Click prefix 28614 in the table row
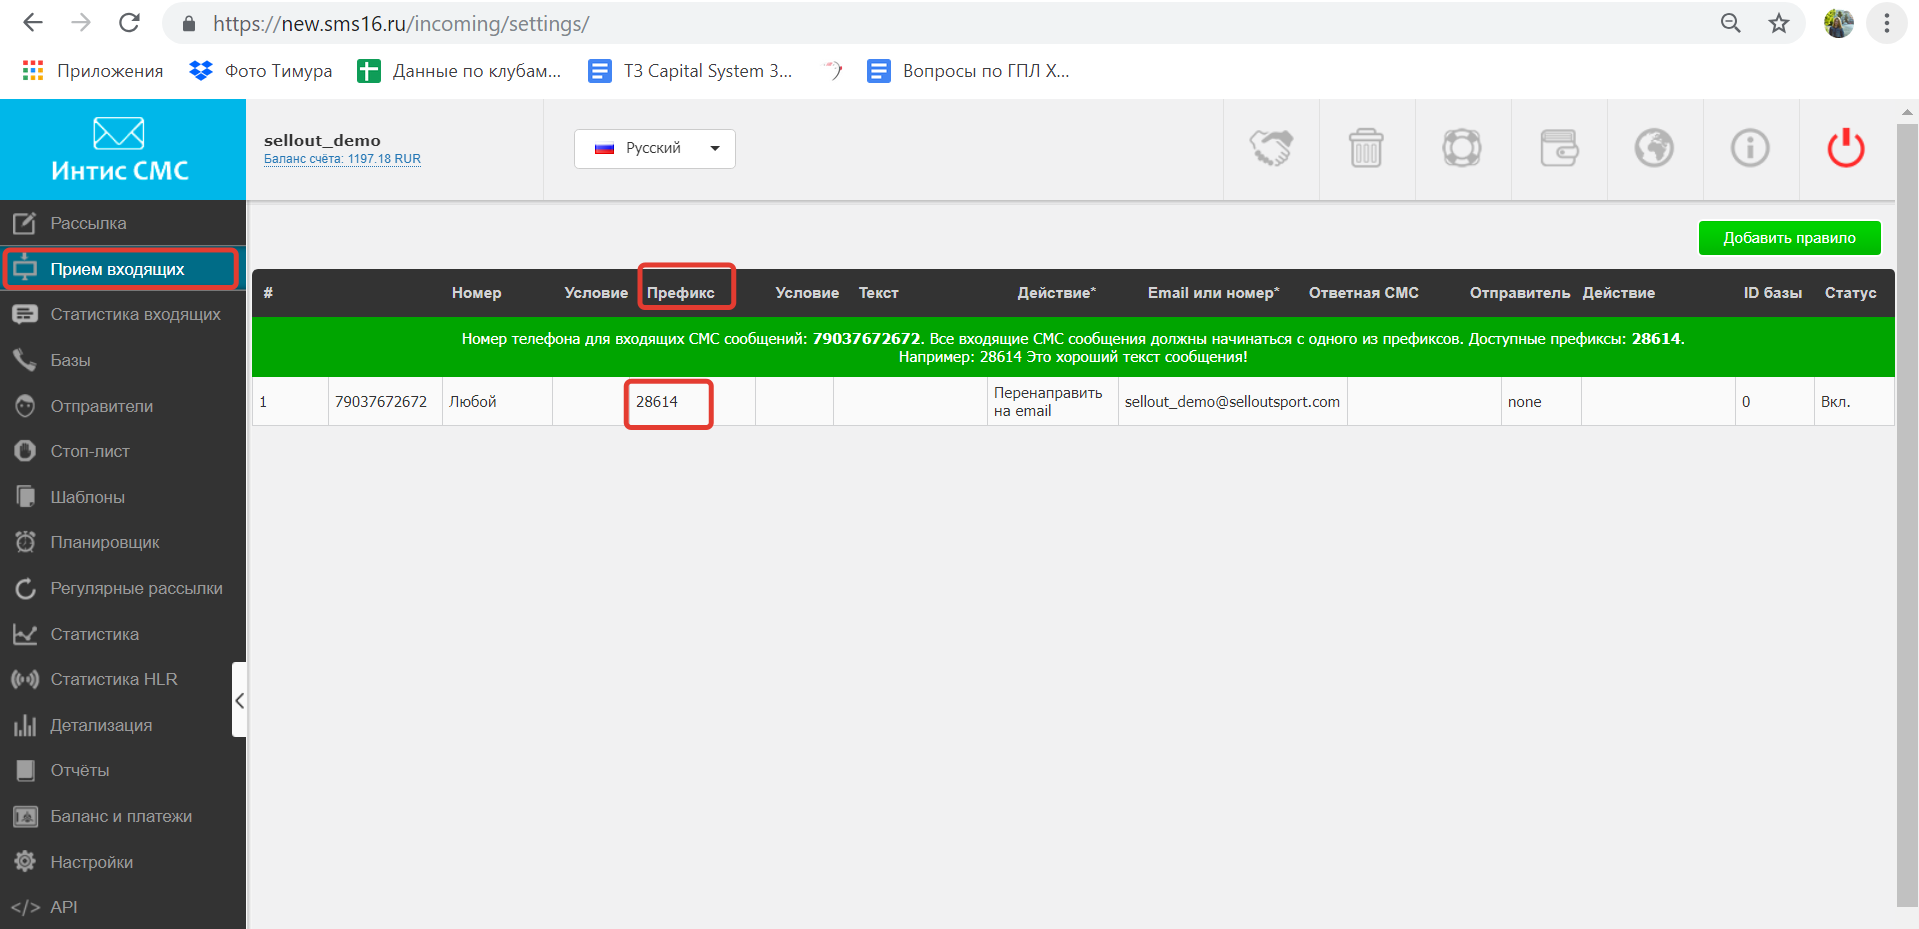This screenshot has height=929, width=1919. [657, 402]
